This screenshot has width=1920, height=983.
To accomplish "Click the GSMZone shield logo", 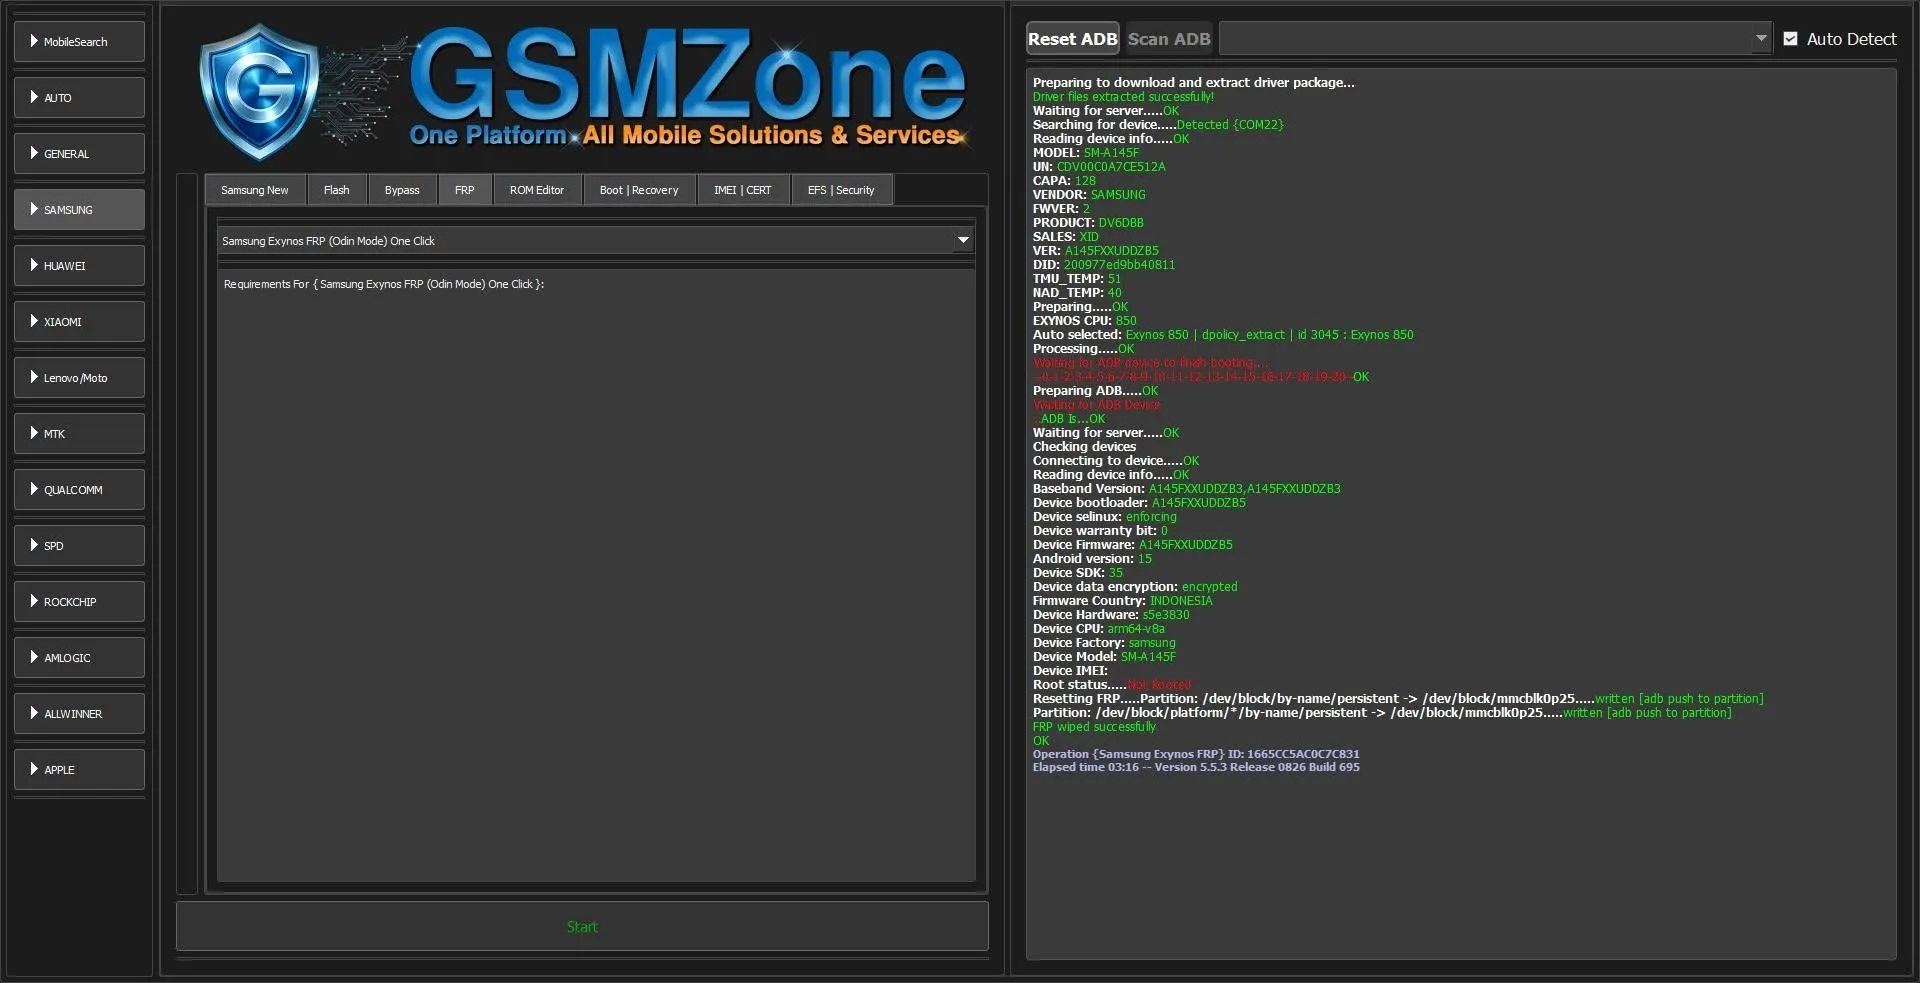I will [x=258, y=92].
